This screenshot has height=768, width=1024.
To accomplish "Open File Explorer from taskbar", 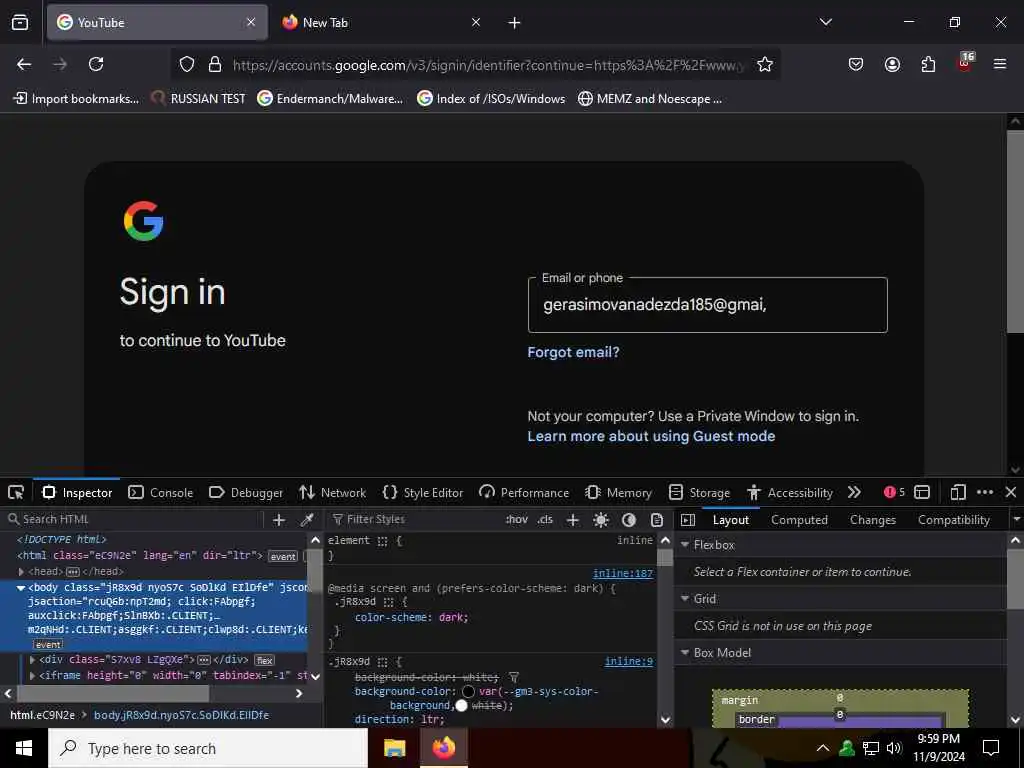I will [394, 748].
